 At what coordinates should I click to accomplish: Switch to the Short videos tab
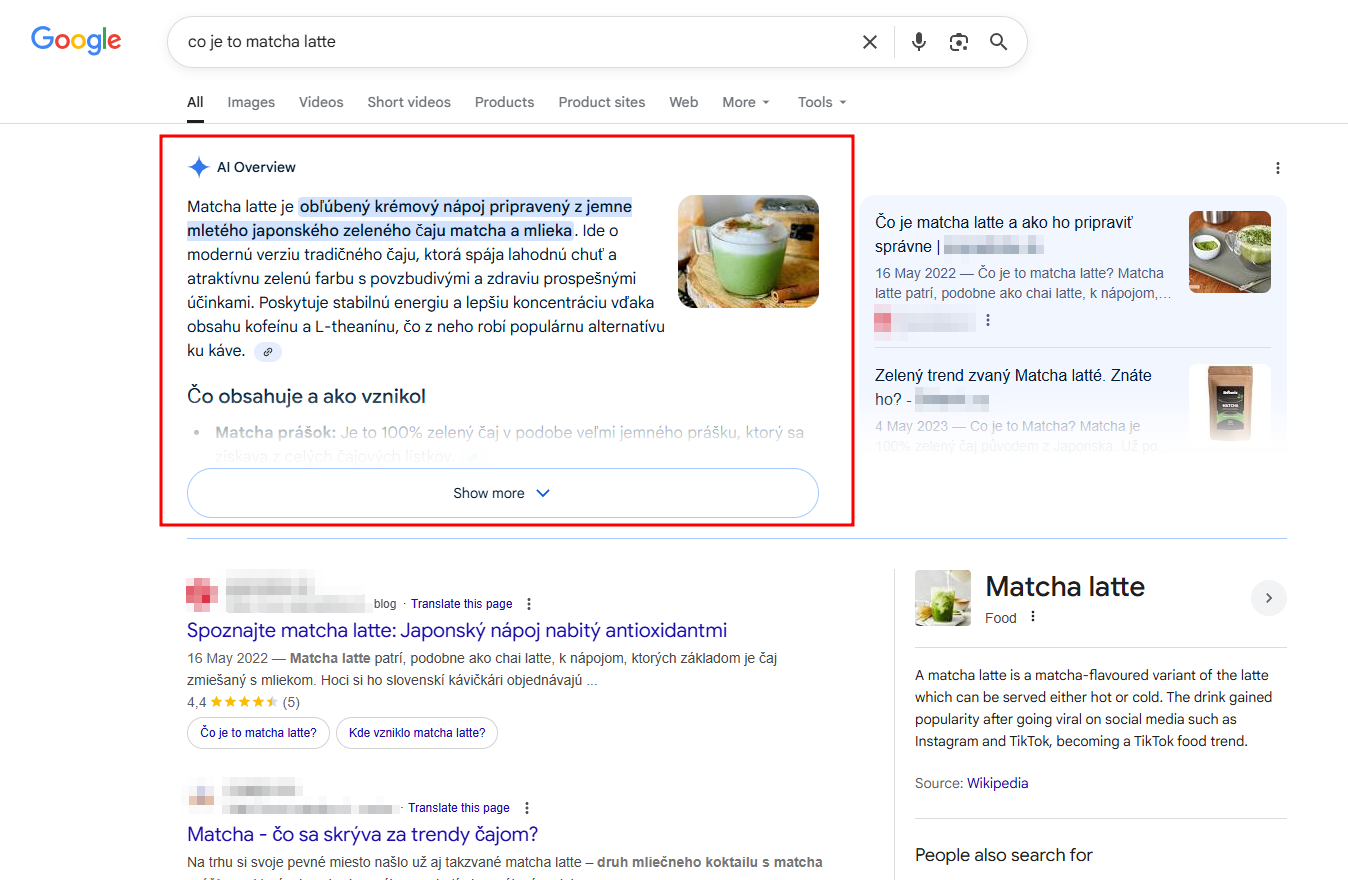point(408,102)
